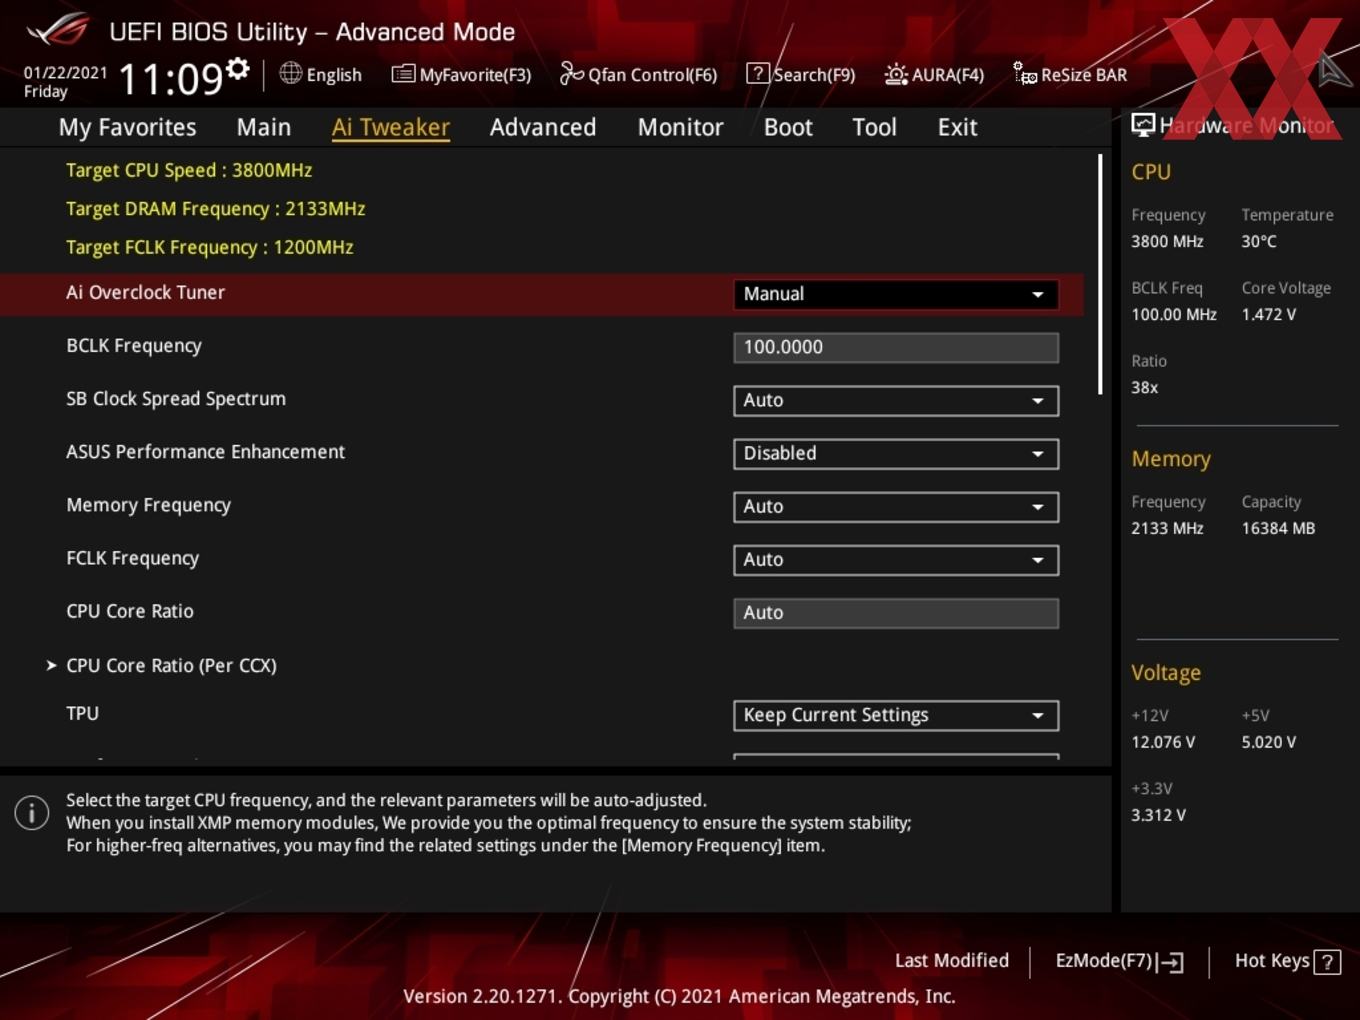1360x1020 pixels.
Task: Open the SB Clock Spread Spectrum dropdown
Action: click(895, 400)
